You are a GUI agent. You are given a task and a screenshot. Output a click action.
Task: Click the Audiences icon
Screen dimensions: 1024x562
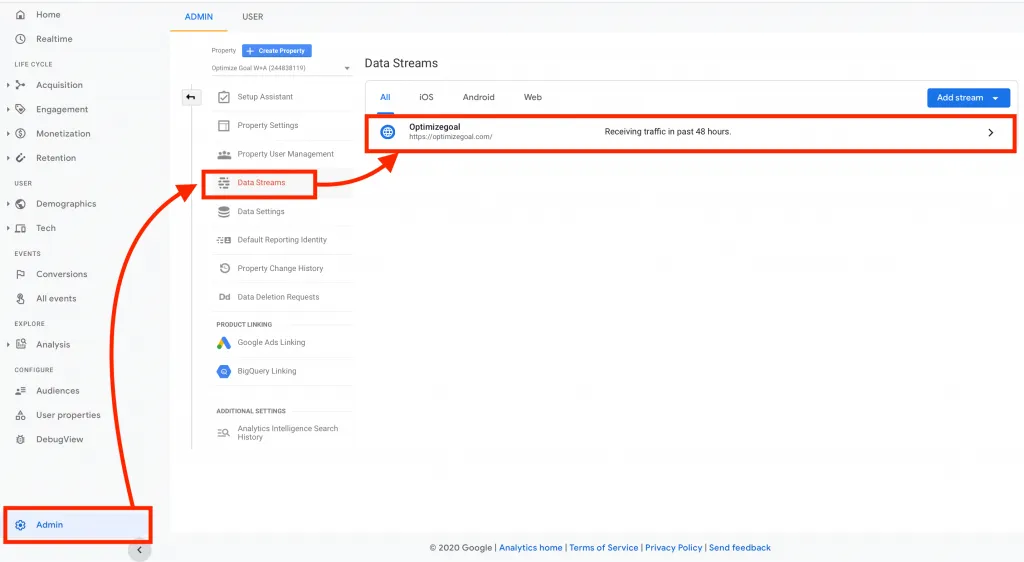coord(20,390)
